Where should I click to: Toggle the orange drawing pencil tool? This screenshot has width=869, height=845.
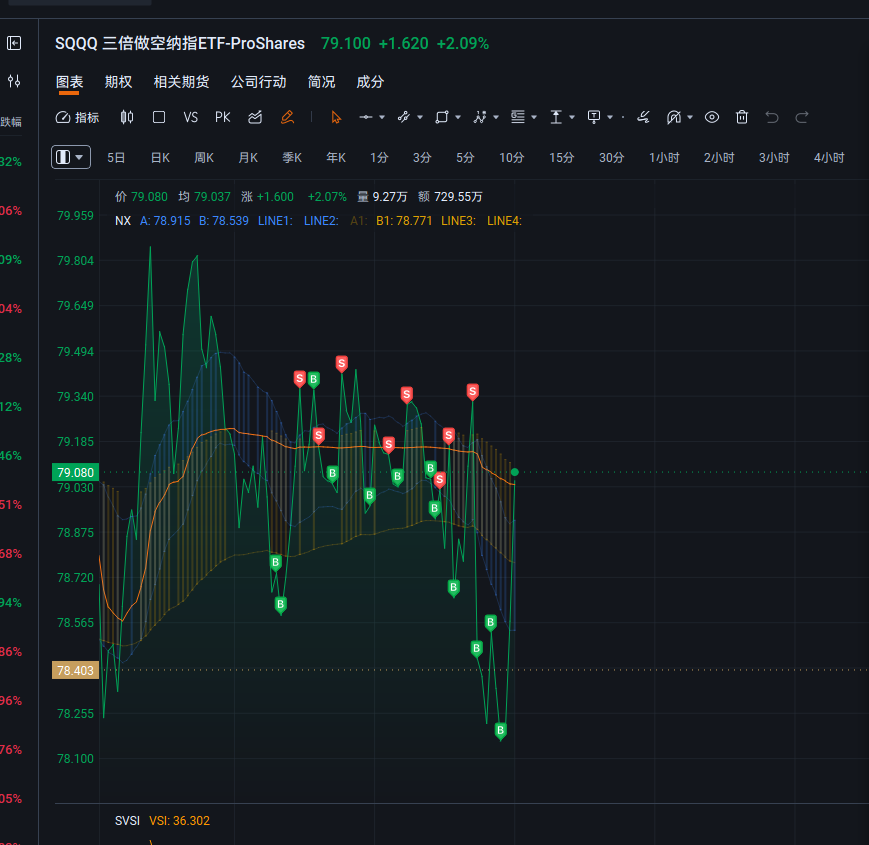coord(287,117)
